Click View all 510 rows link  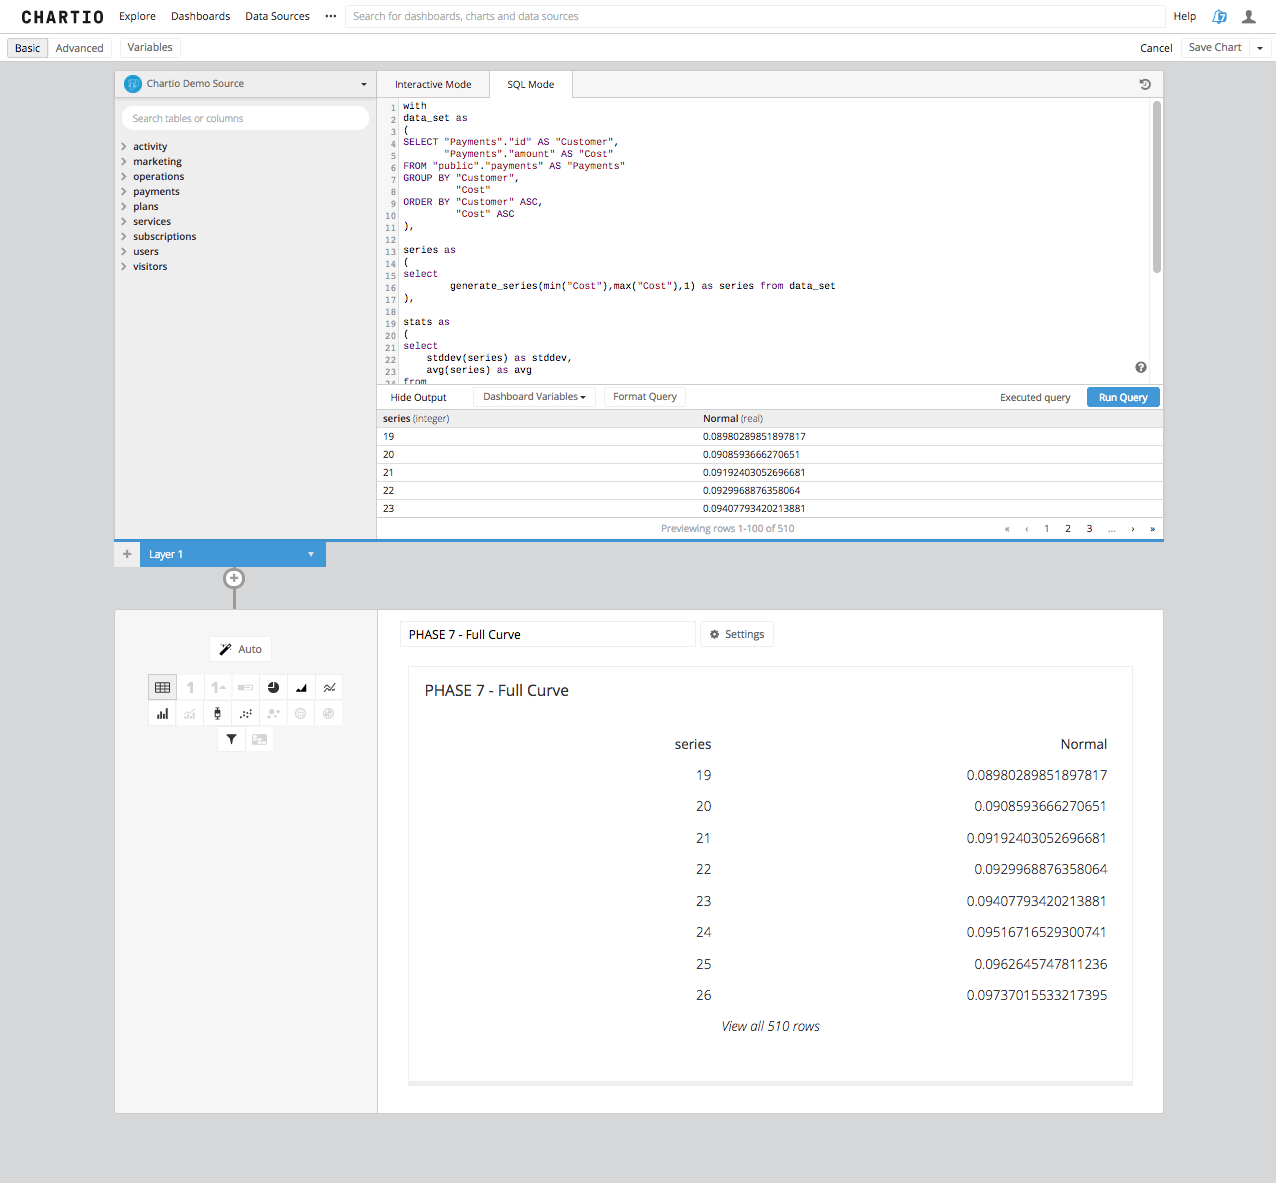[770, 1026]
